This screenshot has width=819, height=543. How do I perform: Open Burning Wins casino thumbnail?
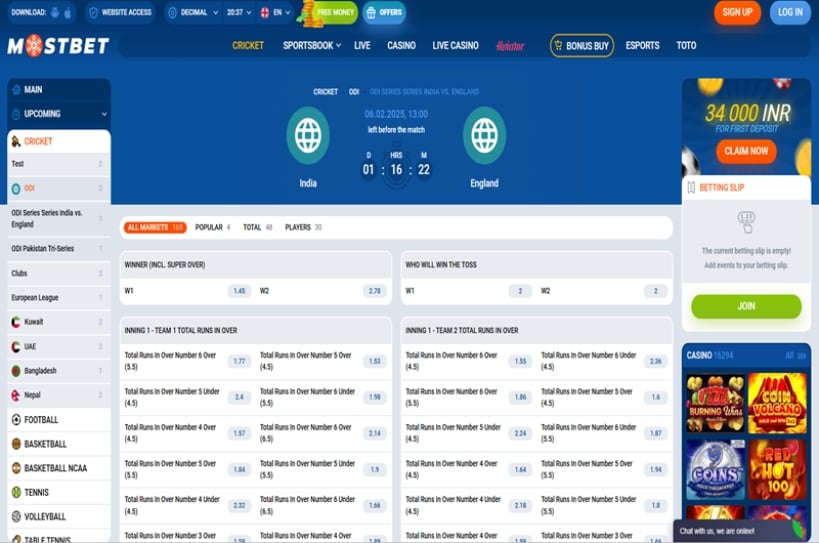pyautogui.click(x=715, y=403)
